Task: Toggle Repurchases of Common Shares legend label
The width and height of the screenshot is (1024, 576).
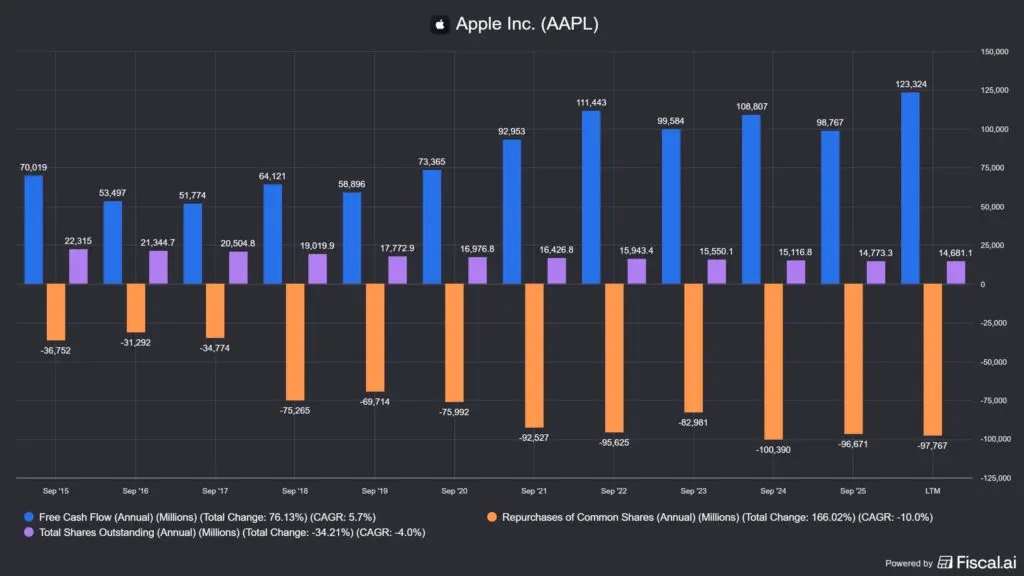Action: [x=717, y=517]
